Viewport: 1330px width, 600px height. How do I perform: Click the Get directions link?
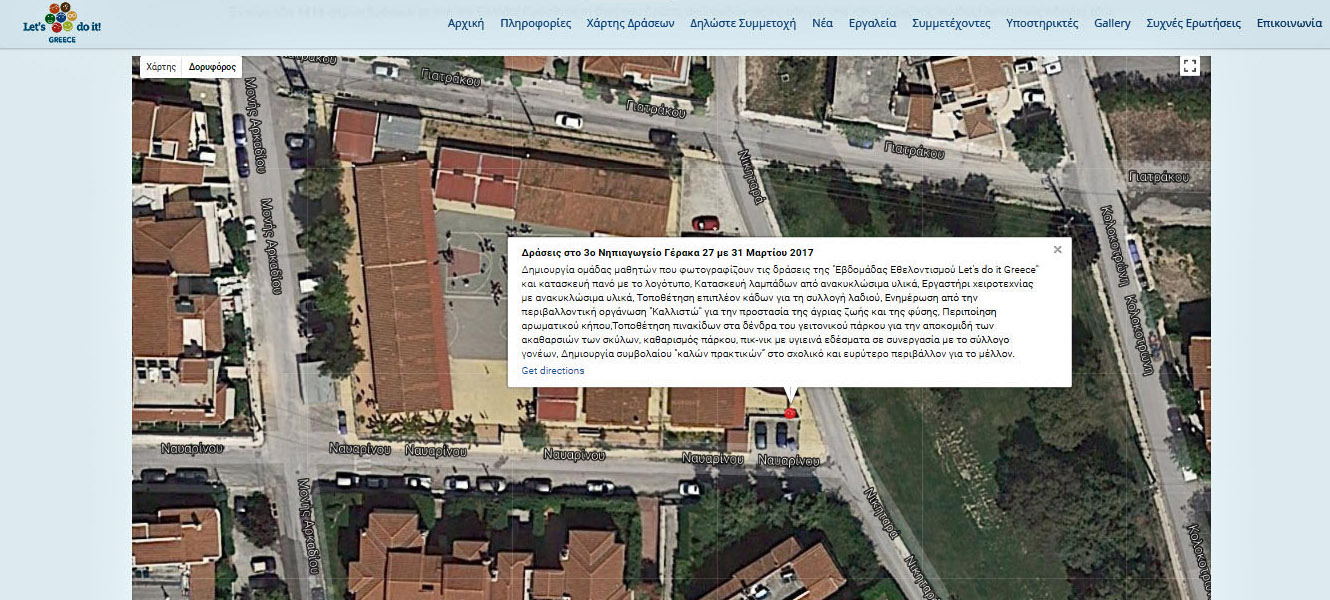(x=553, y=371)
